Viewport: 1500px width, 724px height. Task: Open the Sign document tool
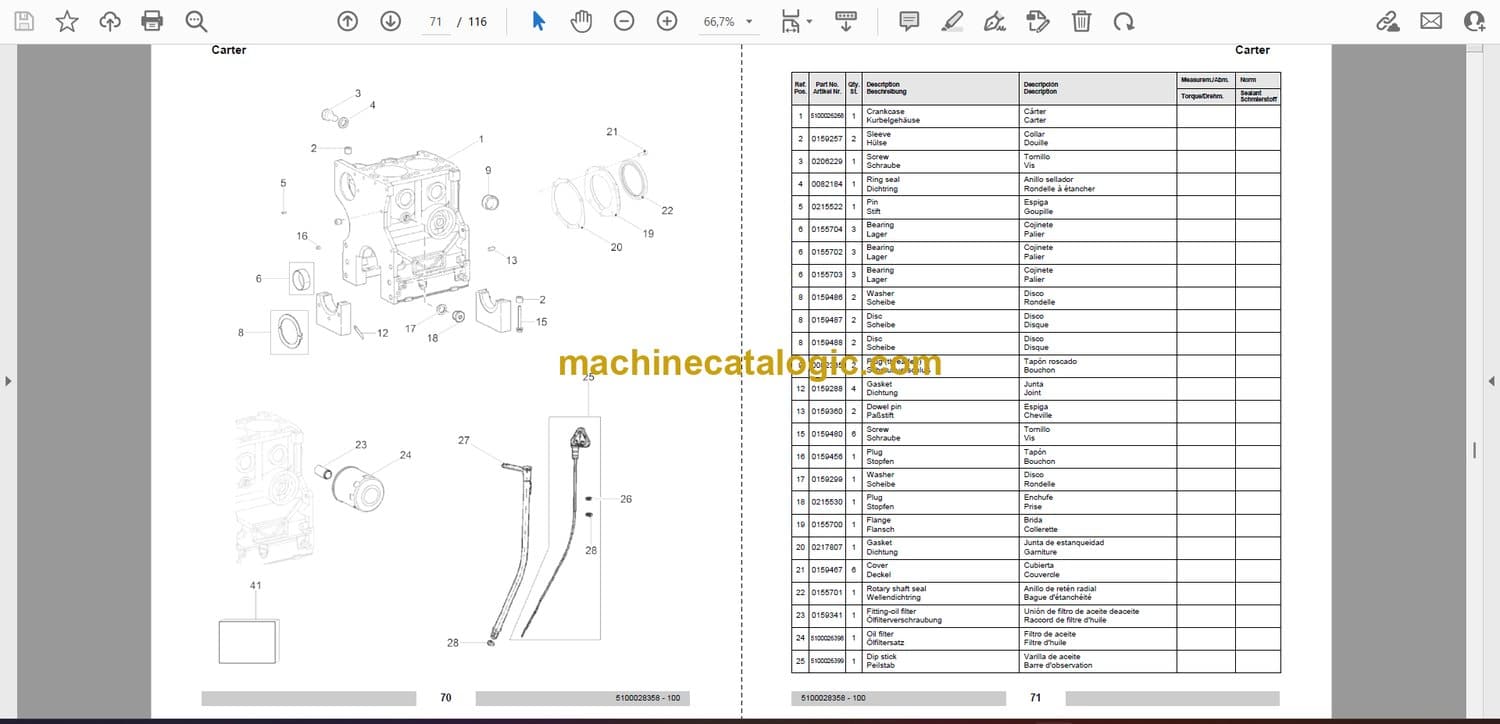tap(995, 21)
